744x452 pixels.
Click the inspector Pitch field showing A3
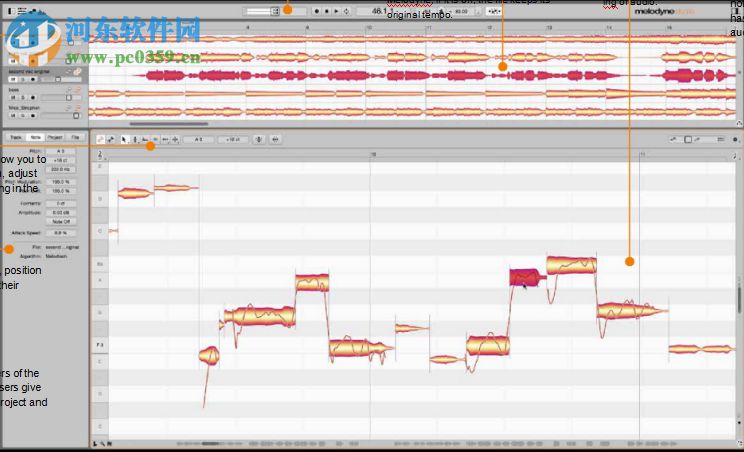coord(60,151)
